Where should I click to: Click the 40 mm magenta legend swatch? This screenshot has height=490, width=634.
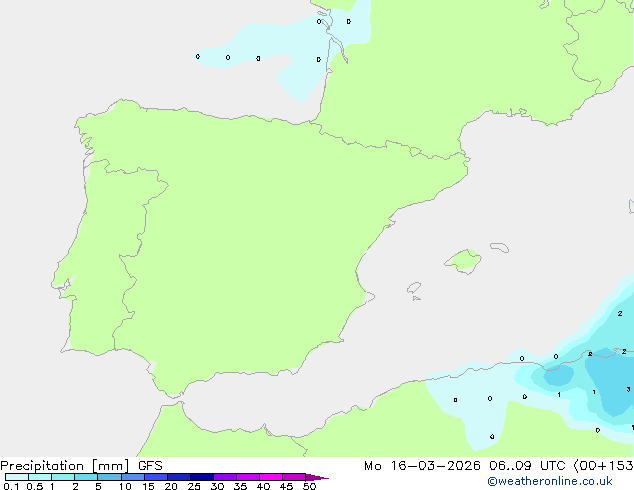(x=271, y=477)
